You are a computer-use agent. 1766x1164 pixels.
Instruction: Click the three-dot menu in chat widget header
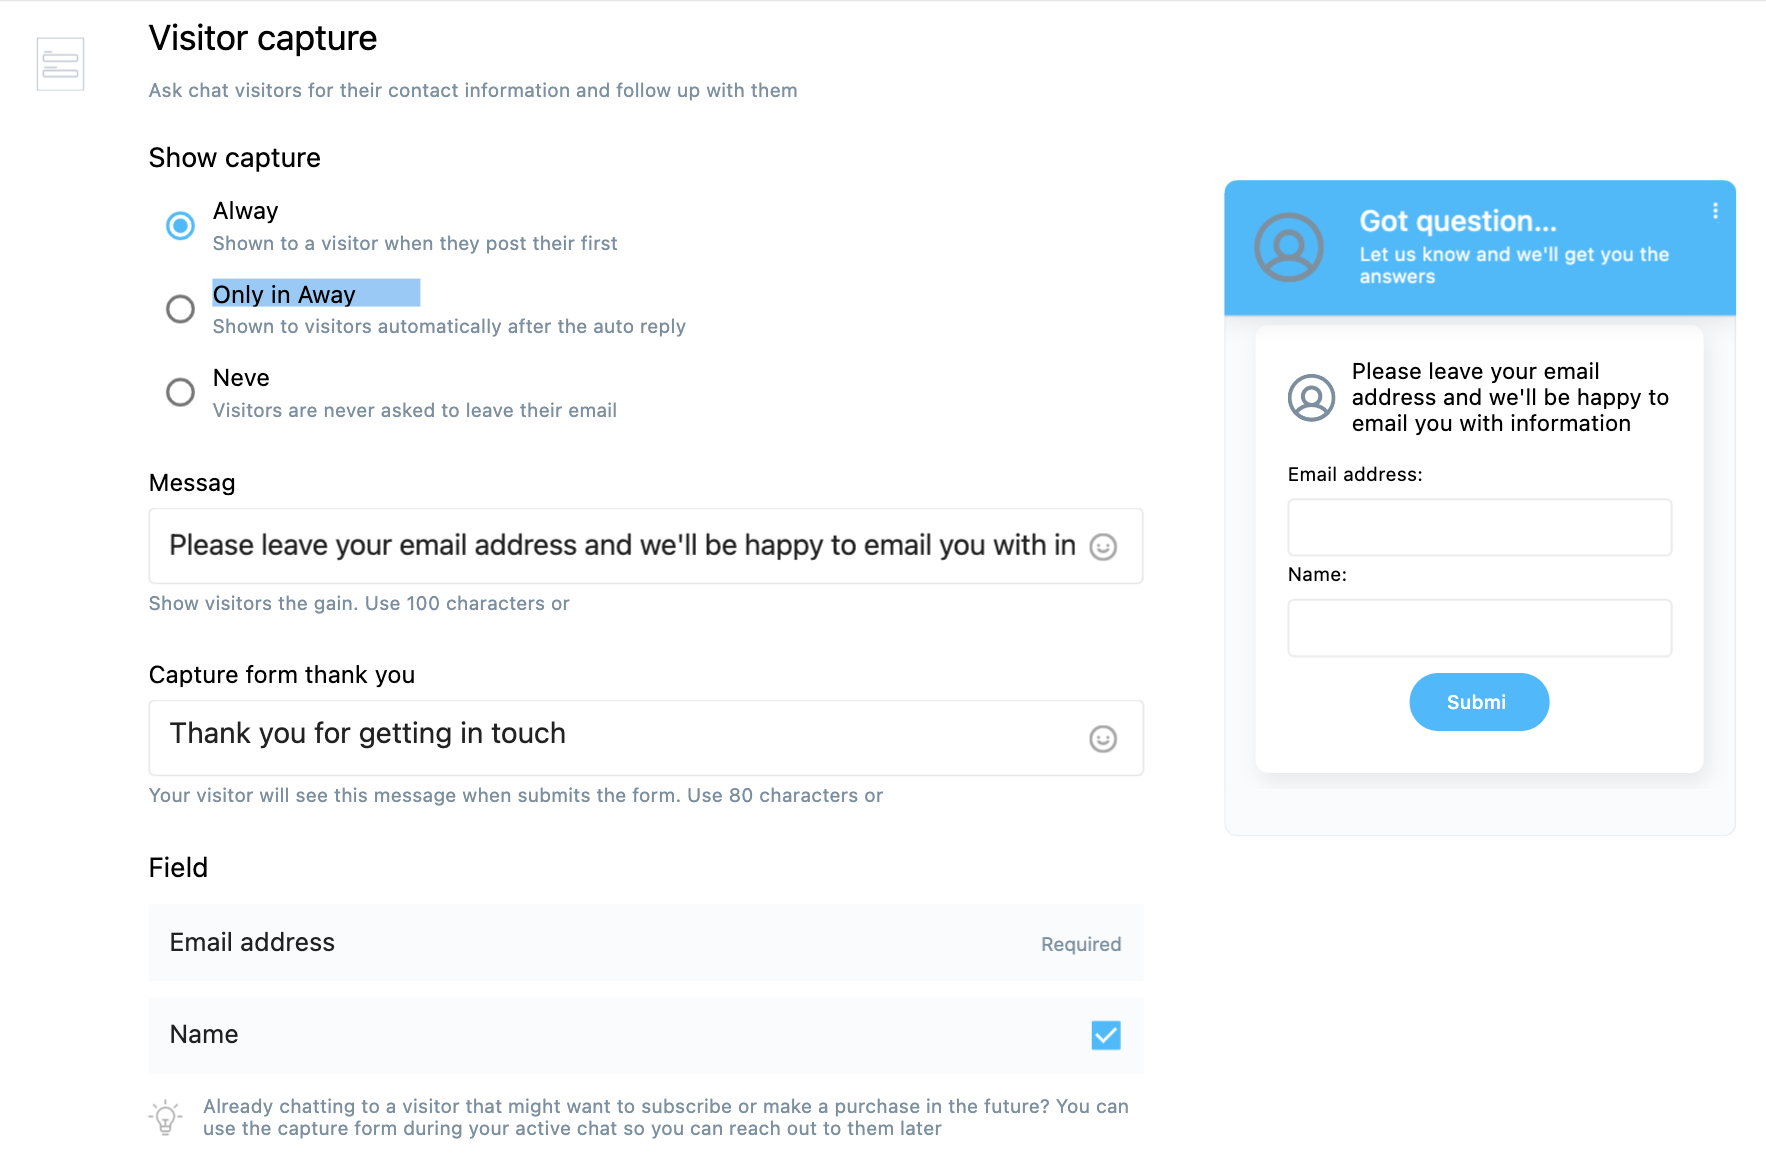coord(1715,211)
